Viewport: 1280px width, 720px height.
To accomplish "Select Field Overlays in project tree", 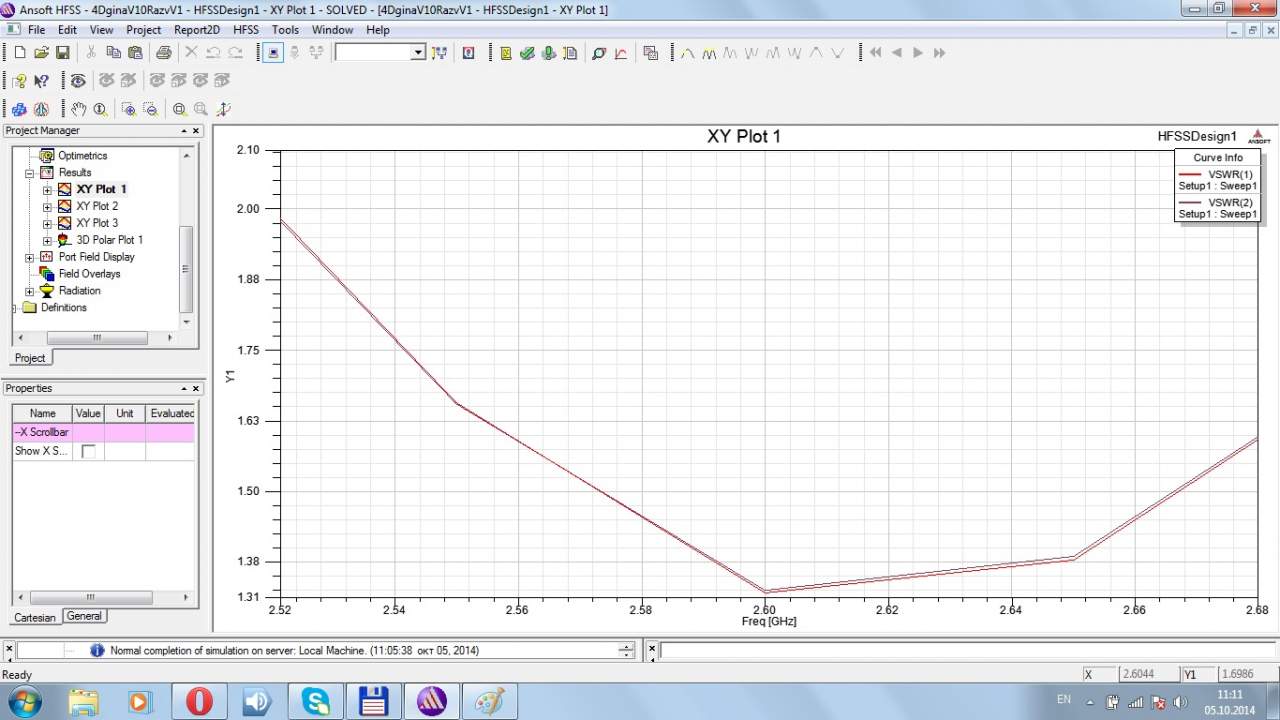I will 89,274.
